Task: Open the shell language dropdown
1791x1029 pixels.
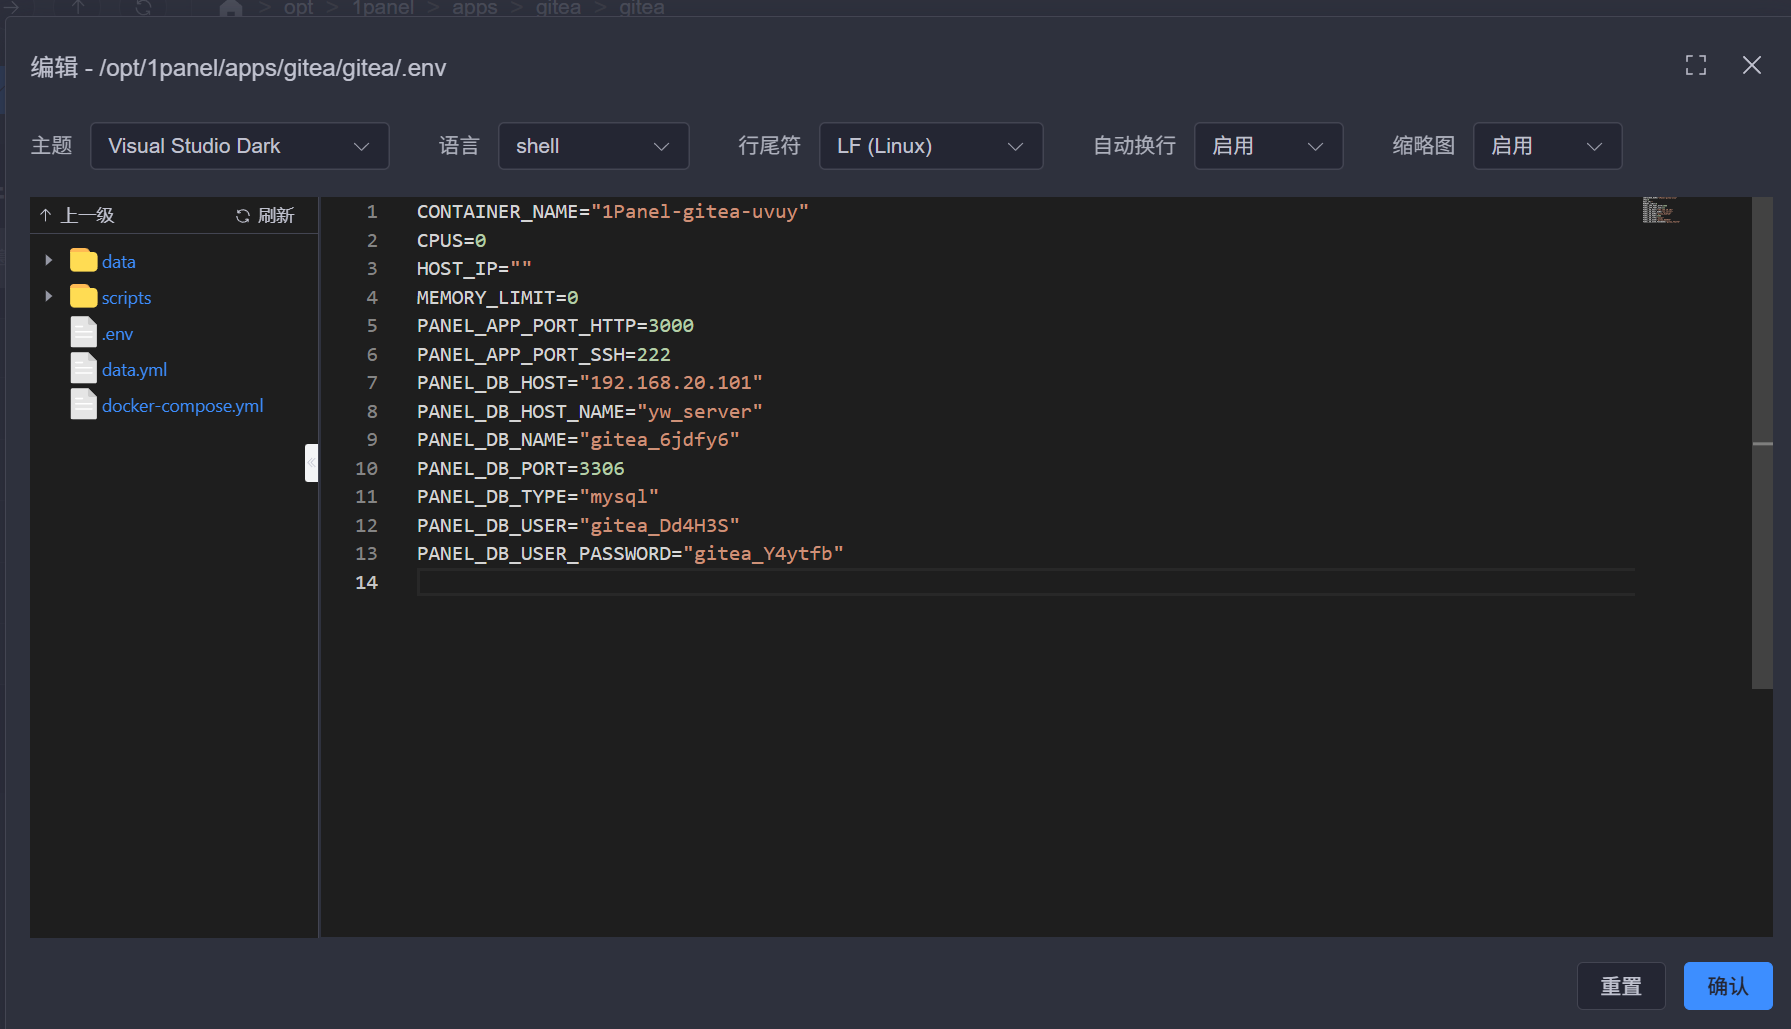Action: (593, 146)
